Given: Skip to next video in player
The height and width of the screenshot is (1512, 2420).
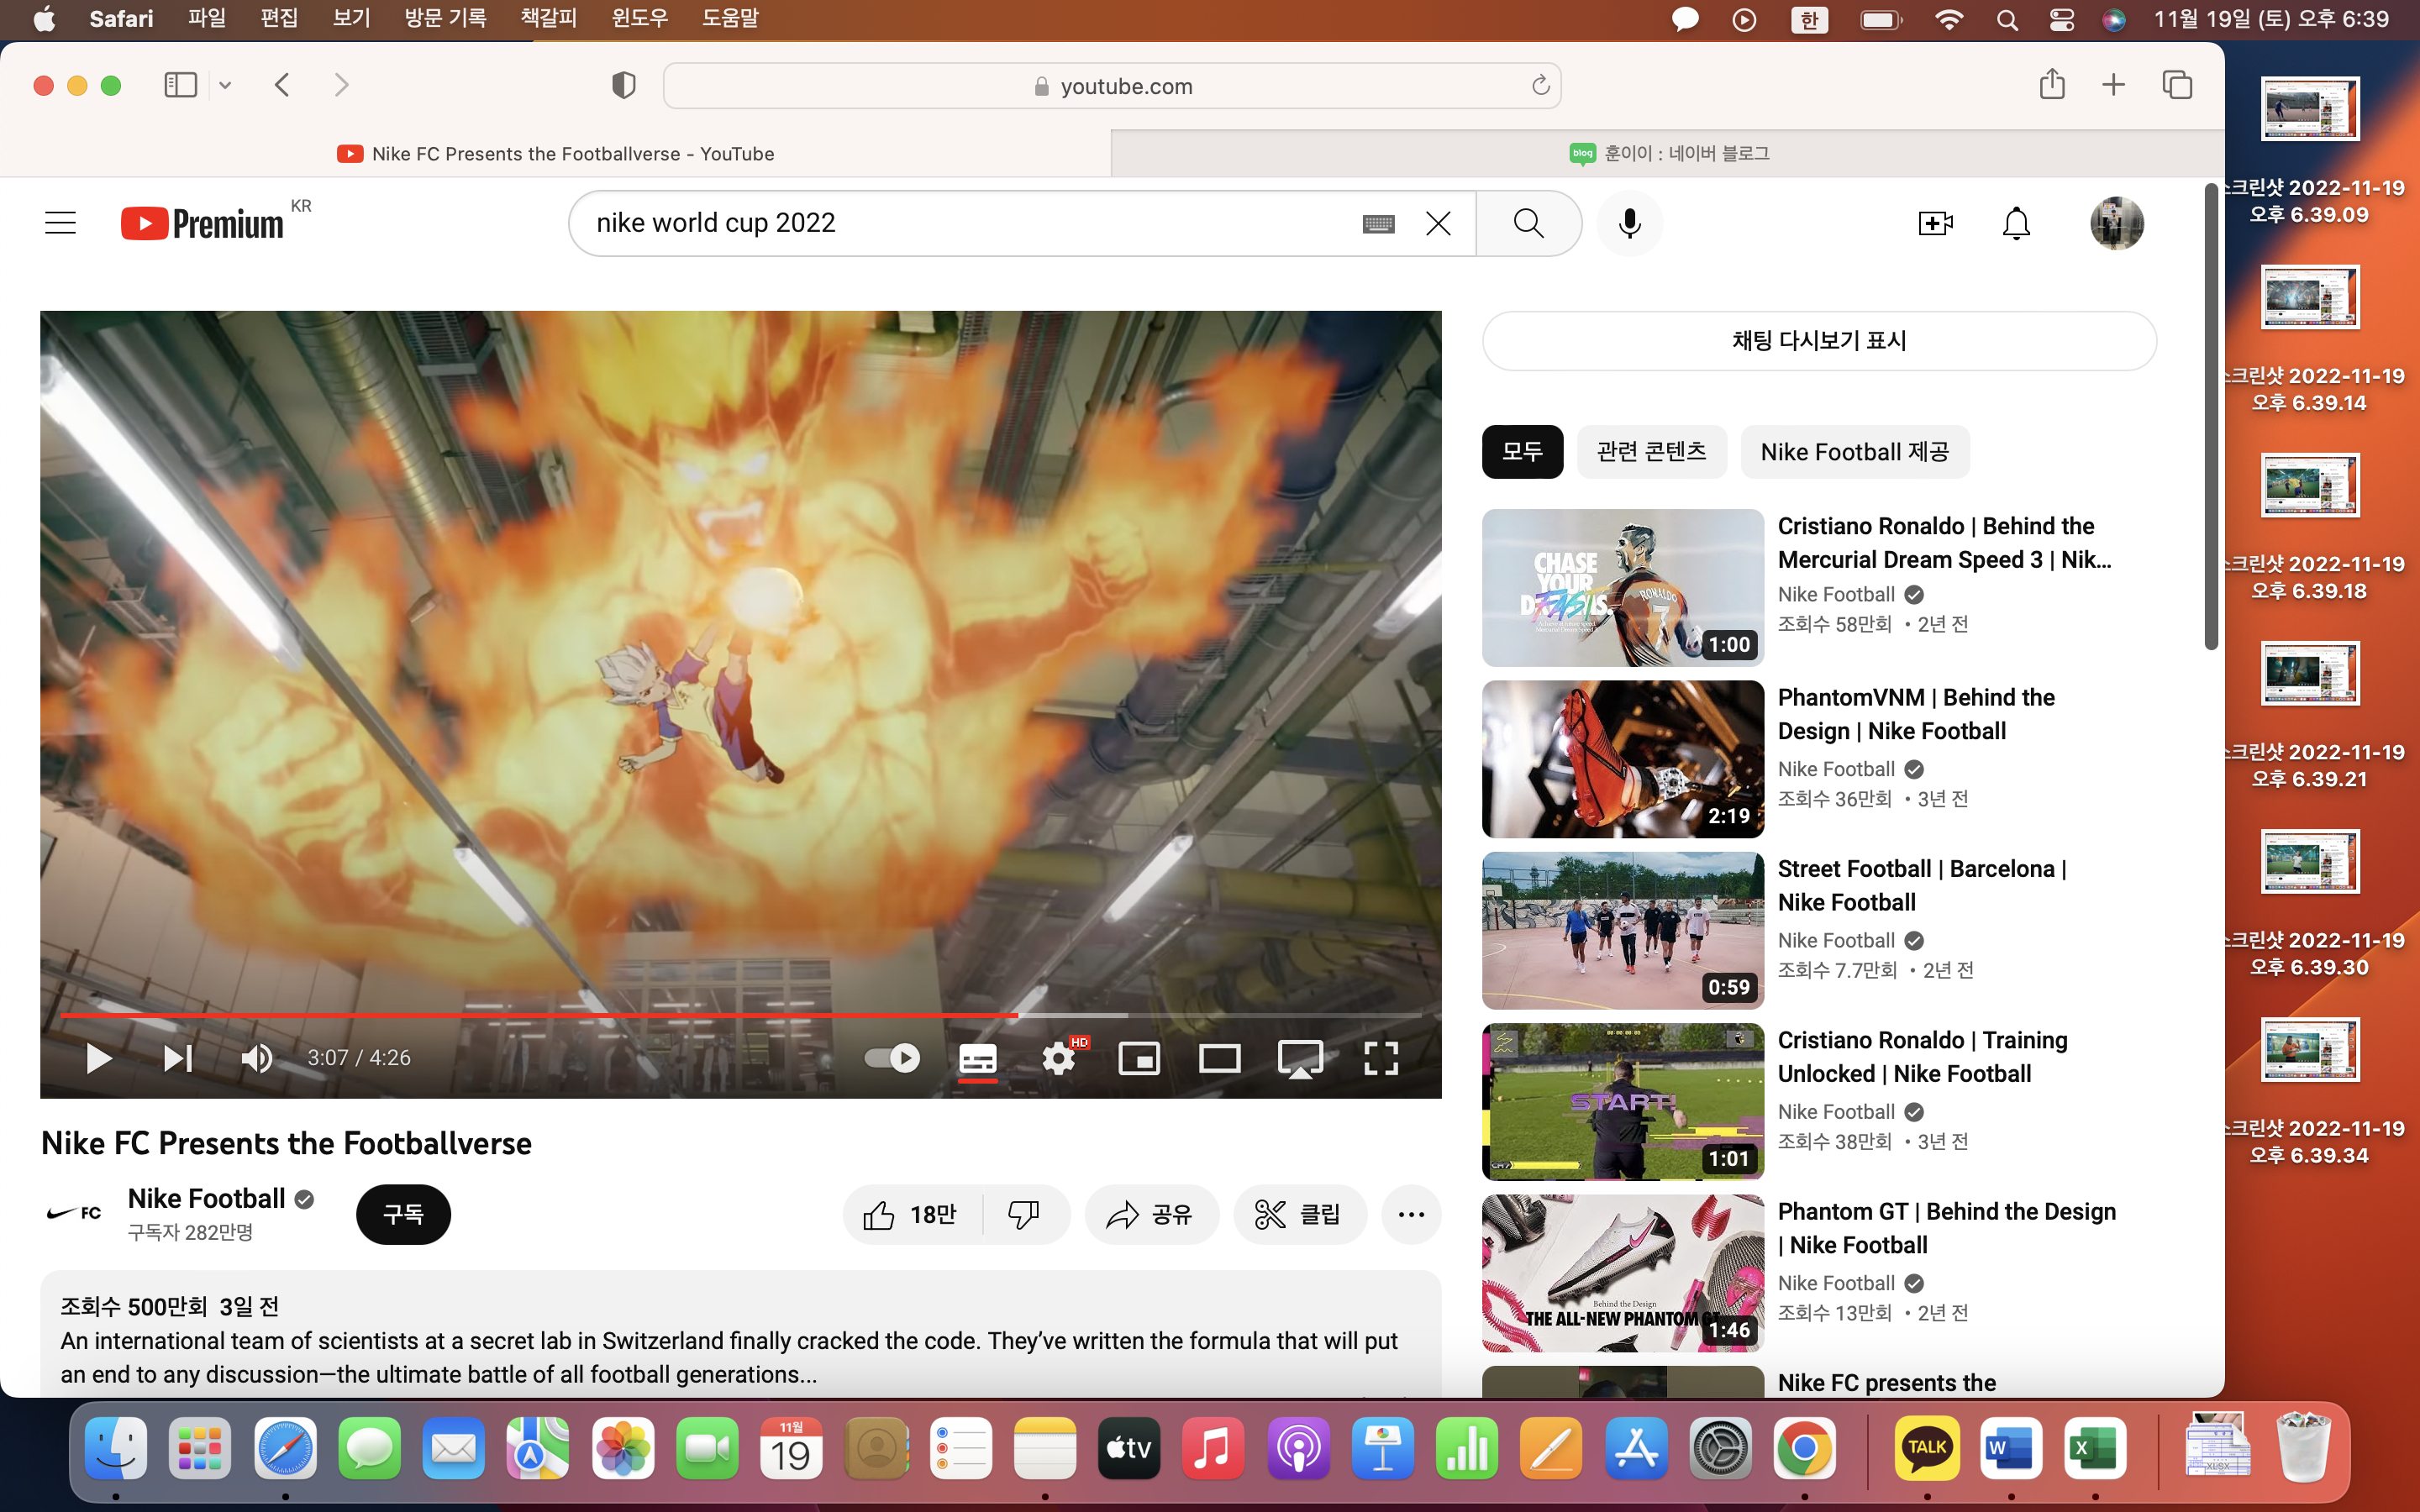Looking at the screenshot, I should click(x=178, y=1058).
